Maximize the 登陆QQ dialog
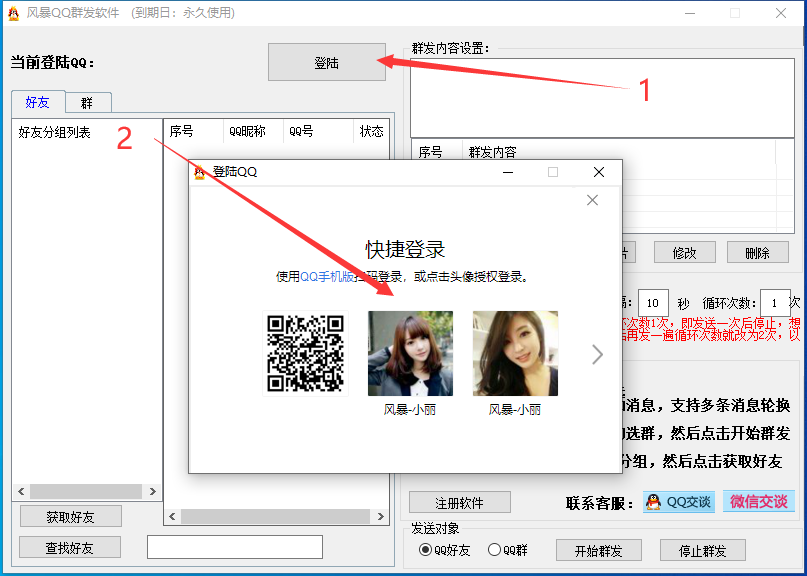The width and height of the screenshot is (807, 576). (553, 172)
